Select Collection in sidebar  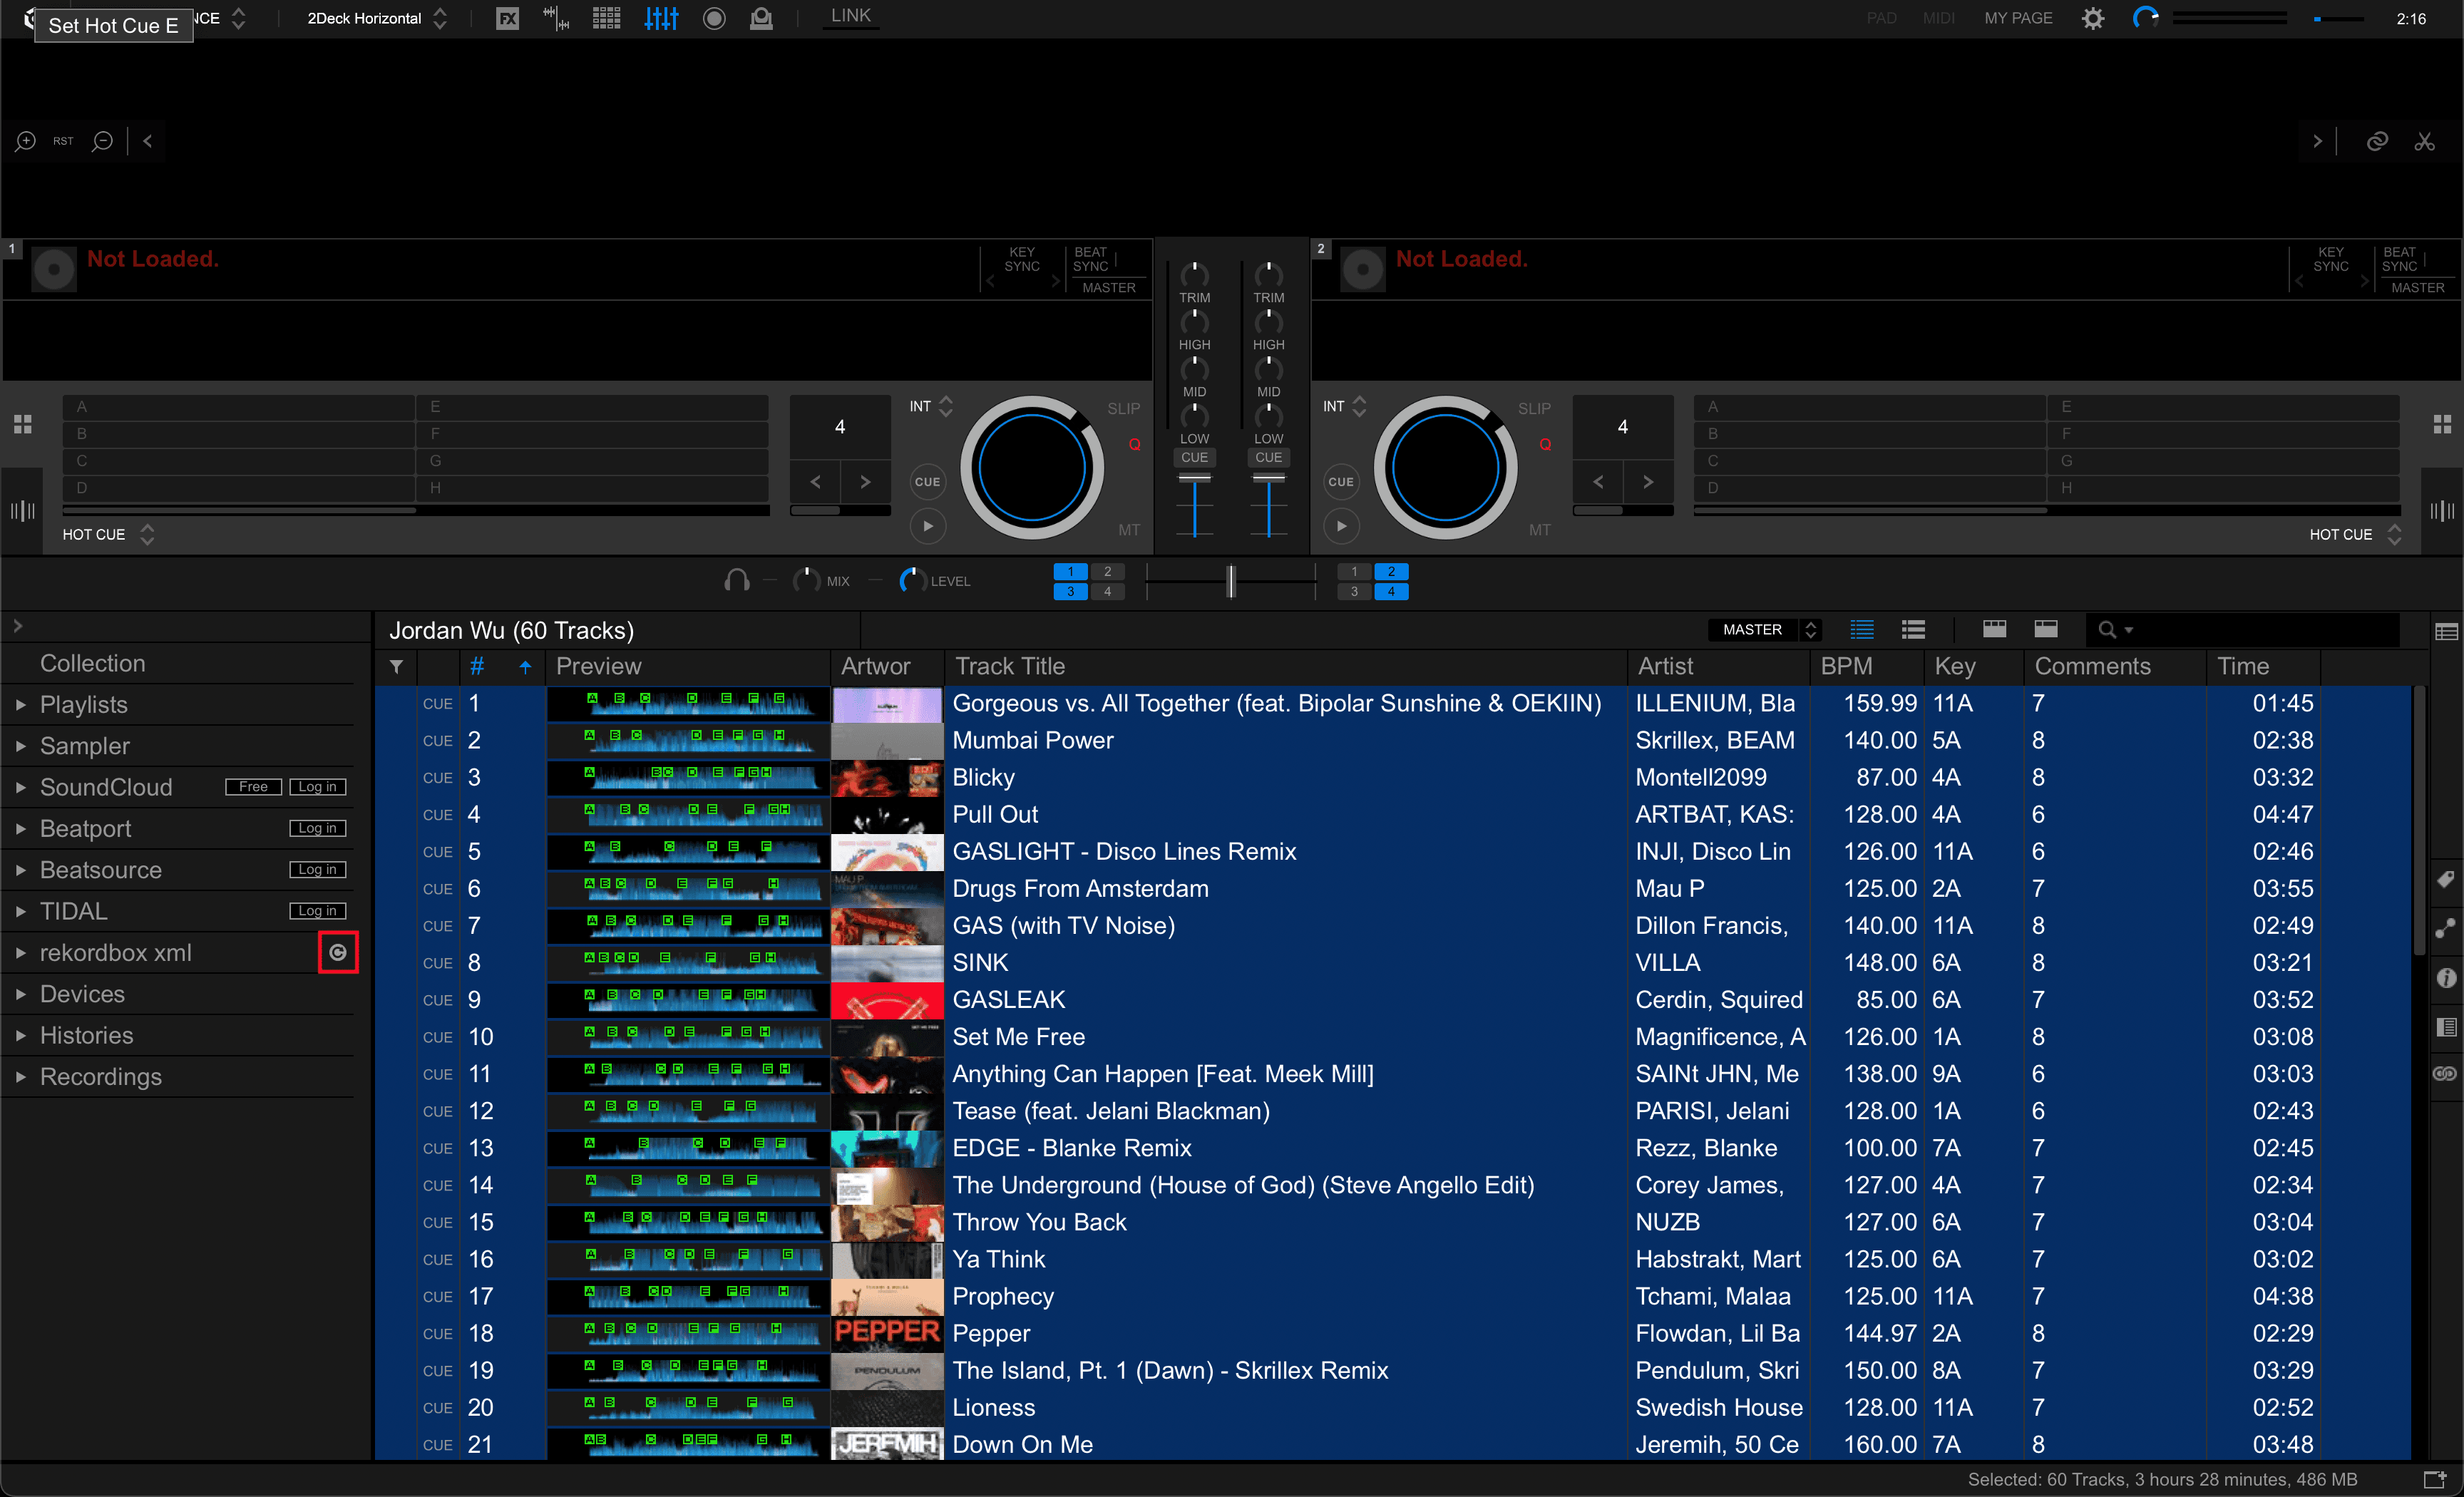tap(92, 663)
